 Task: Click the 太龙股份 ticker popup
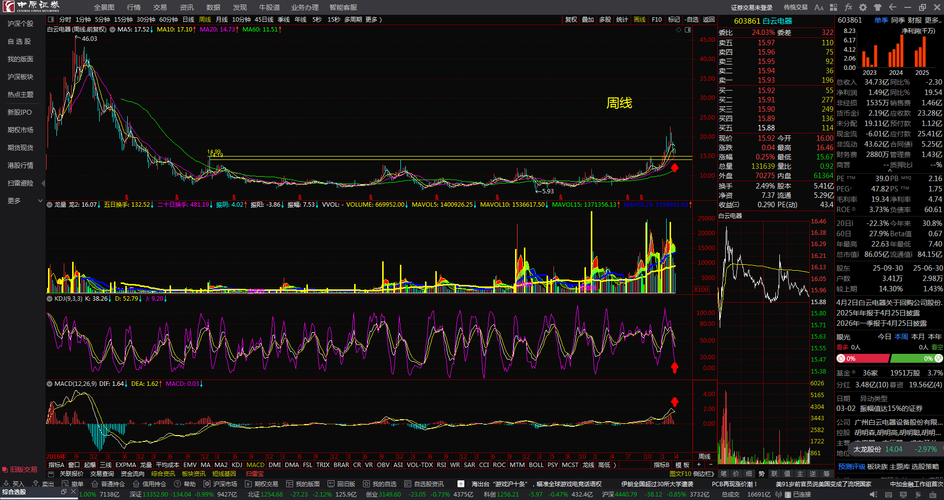pos(896,449)
